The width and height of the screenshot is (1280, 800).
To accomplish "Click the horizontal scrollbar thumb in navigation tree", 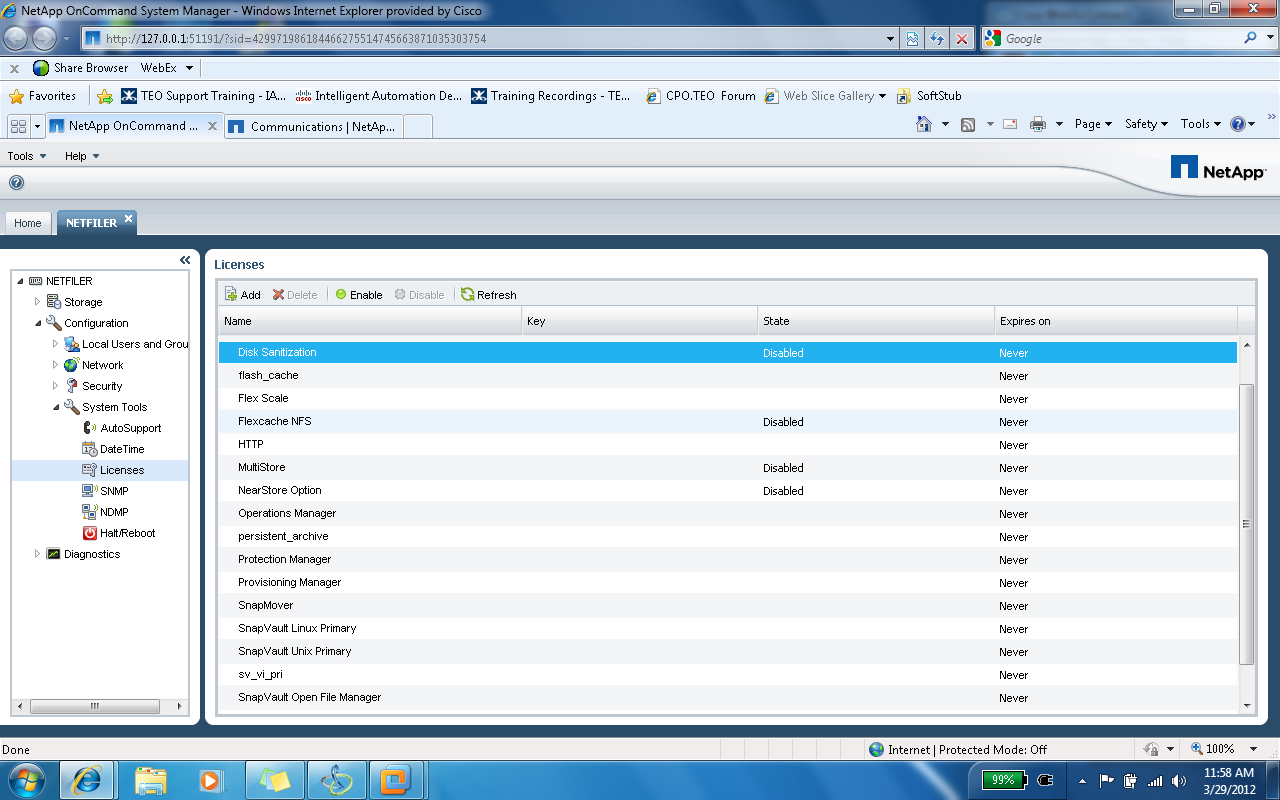I will tap(95, 705).
